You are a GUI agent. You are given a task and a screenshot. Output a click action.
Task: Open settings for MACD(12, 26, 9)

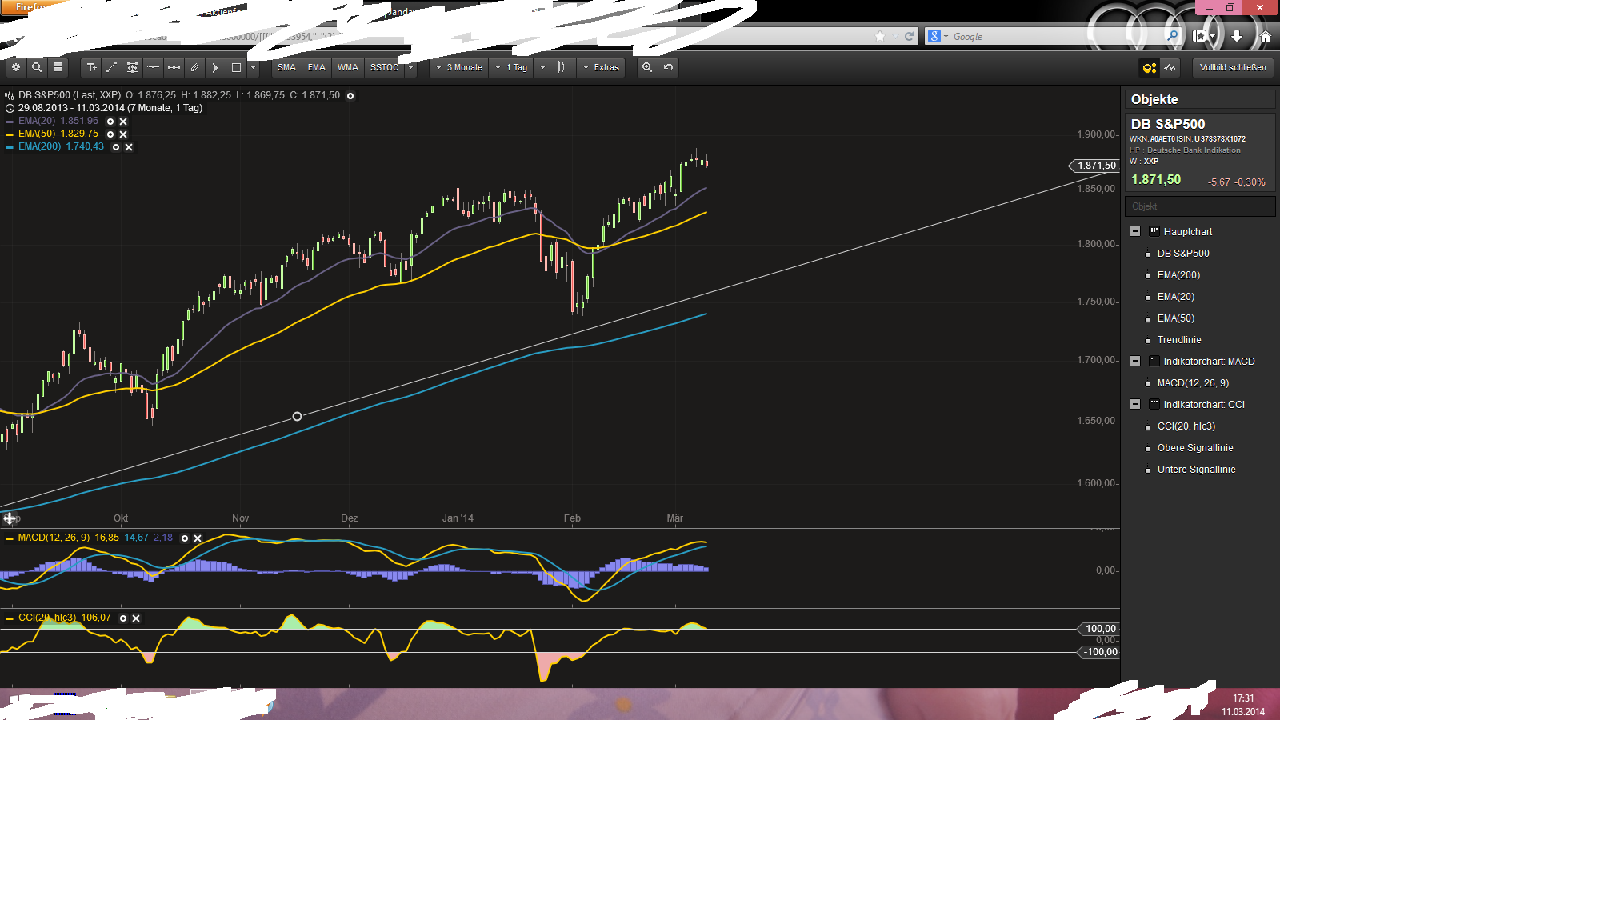[184, 538]
